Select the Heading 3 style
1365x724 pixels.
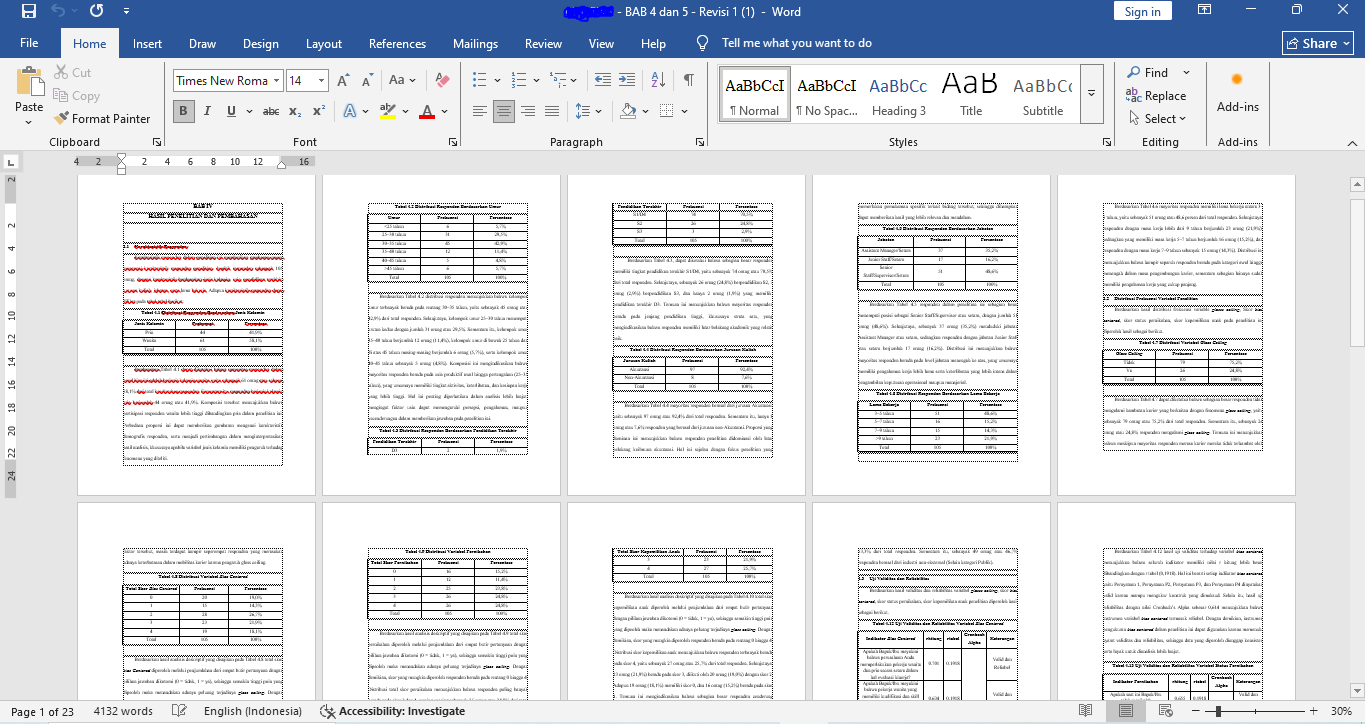pyautogui.click(x=898, y=95)
